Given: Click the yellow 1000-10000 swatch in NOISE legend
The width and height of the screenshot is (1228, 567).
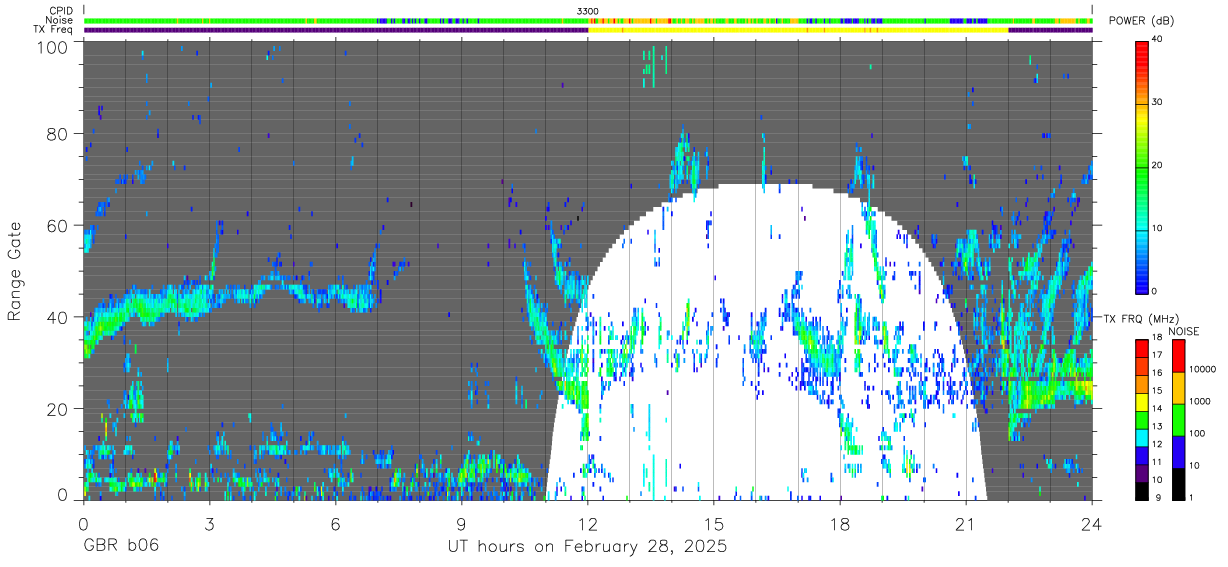Looking at the screenshot, I should [1178, 387].
